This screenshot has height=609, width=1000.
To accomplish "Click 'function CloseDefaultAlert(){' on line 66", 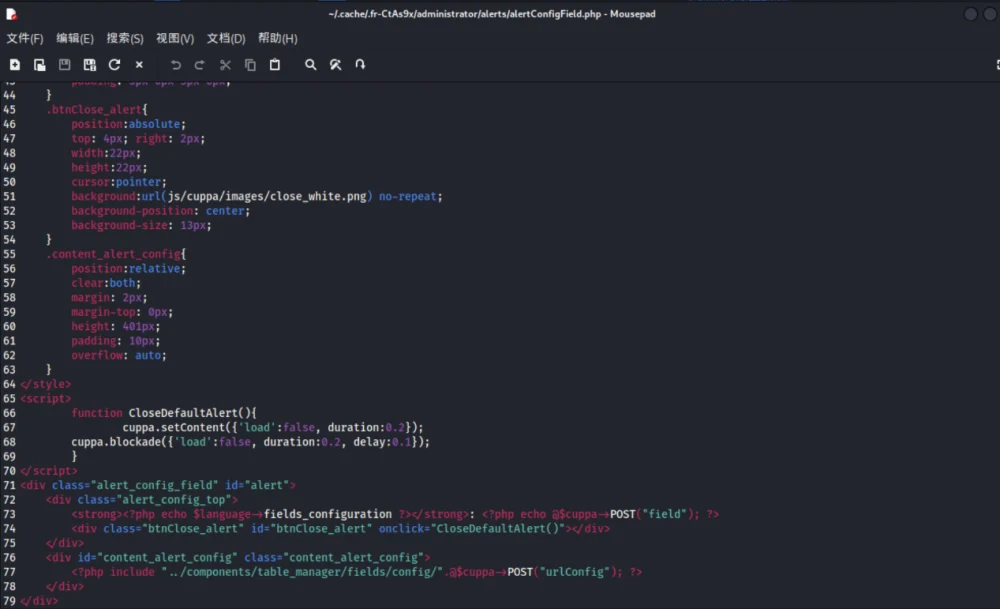I will (164, 413).
